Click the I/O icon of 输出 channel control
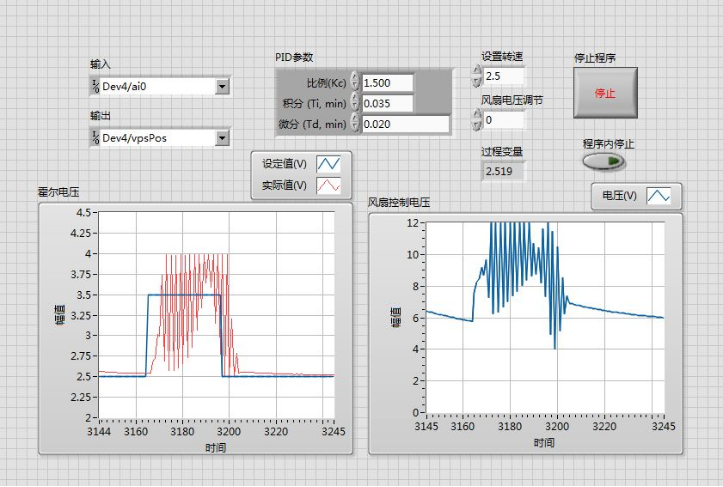 tap(95, 137)
